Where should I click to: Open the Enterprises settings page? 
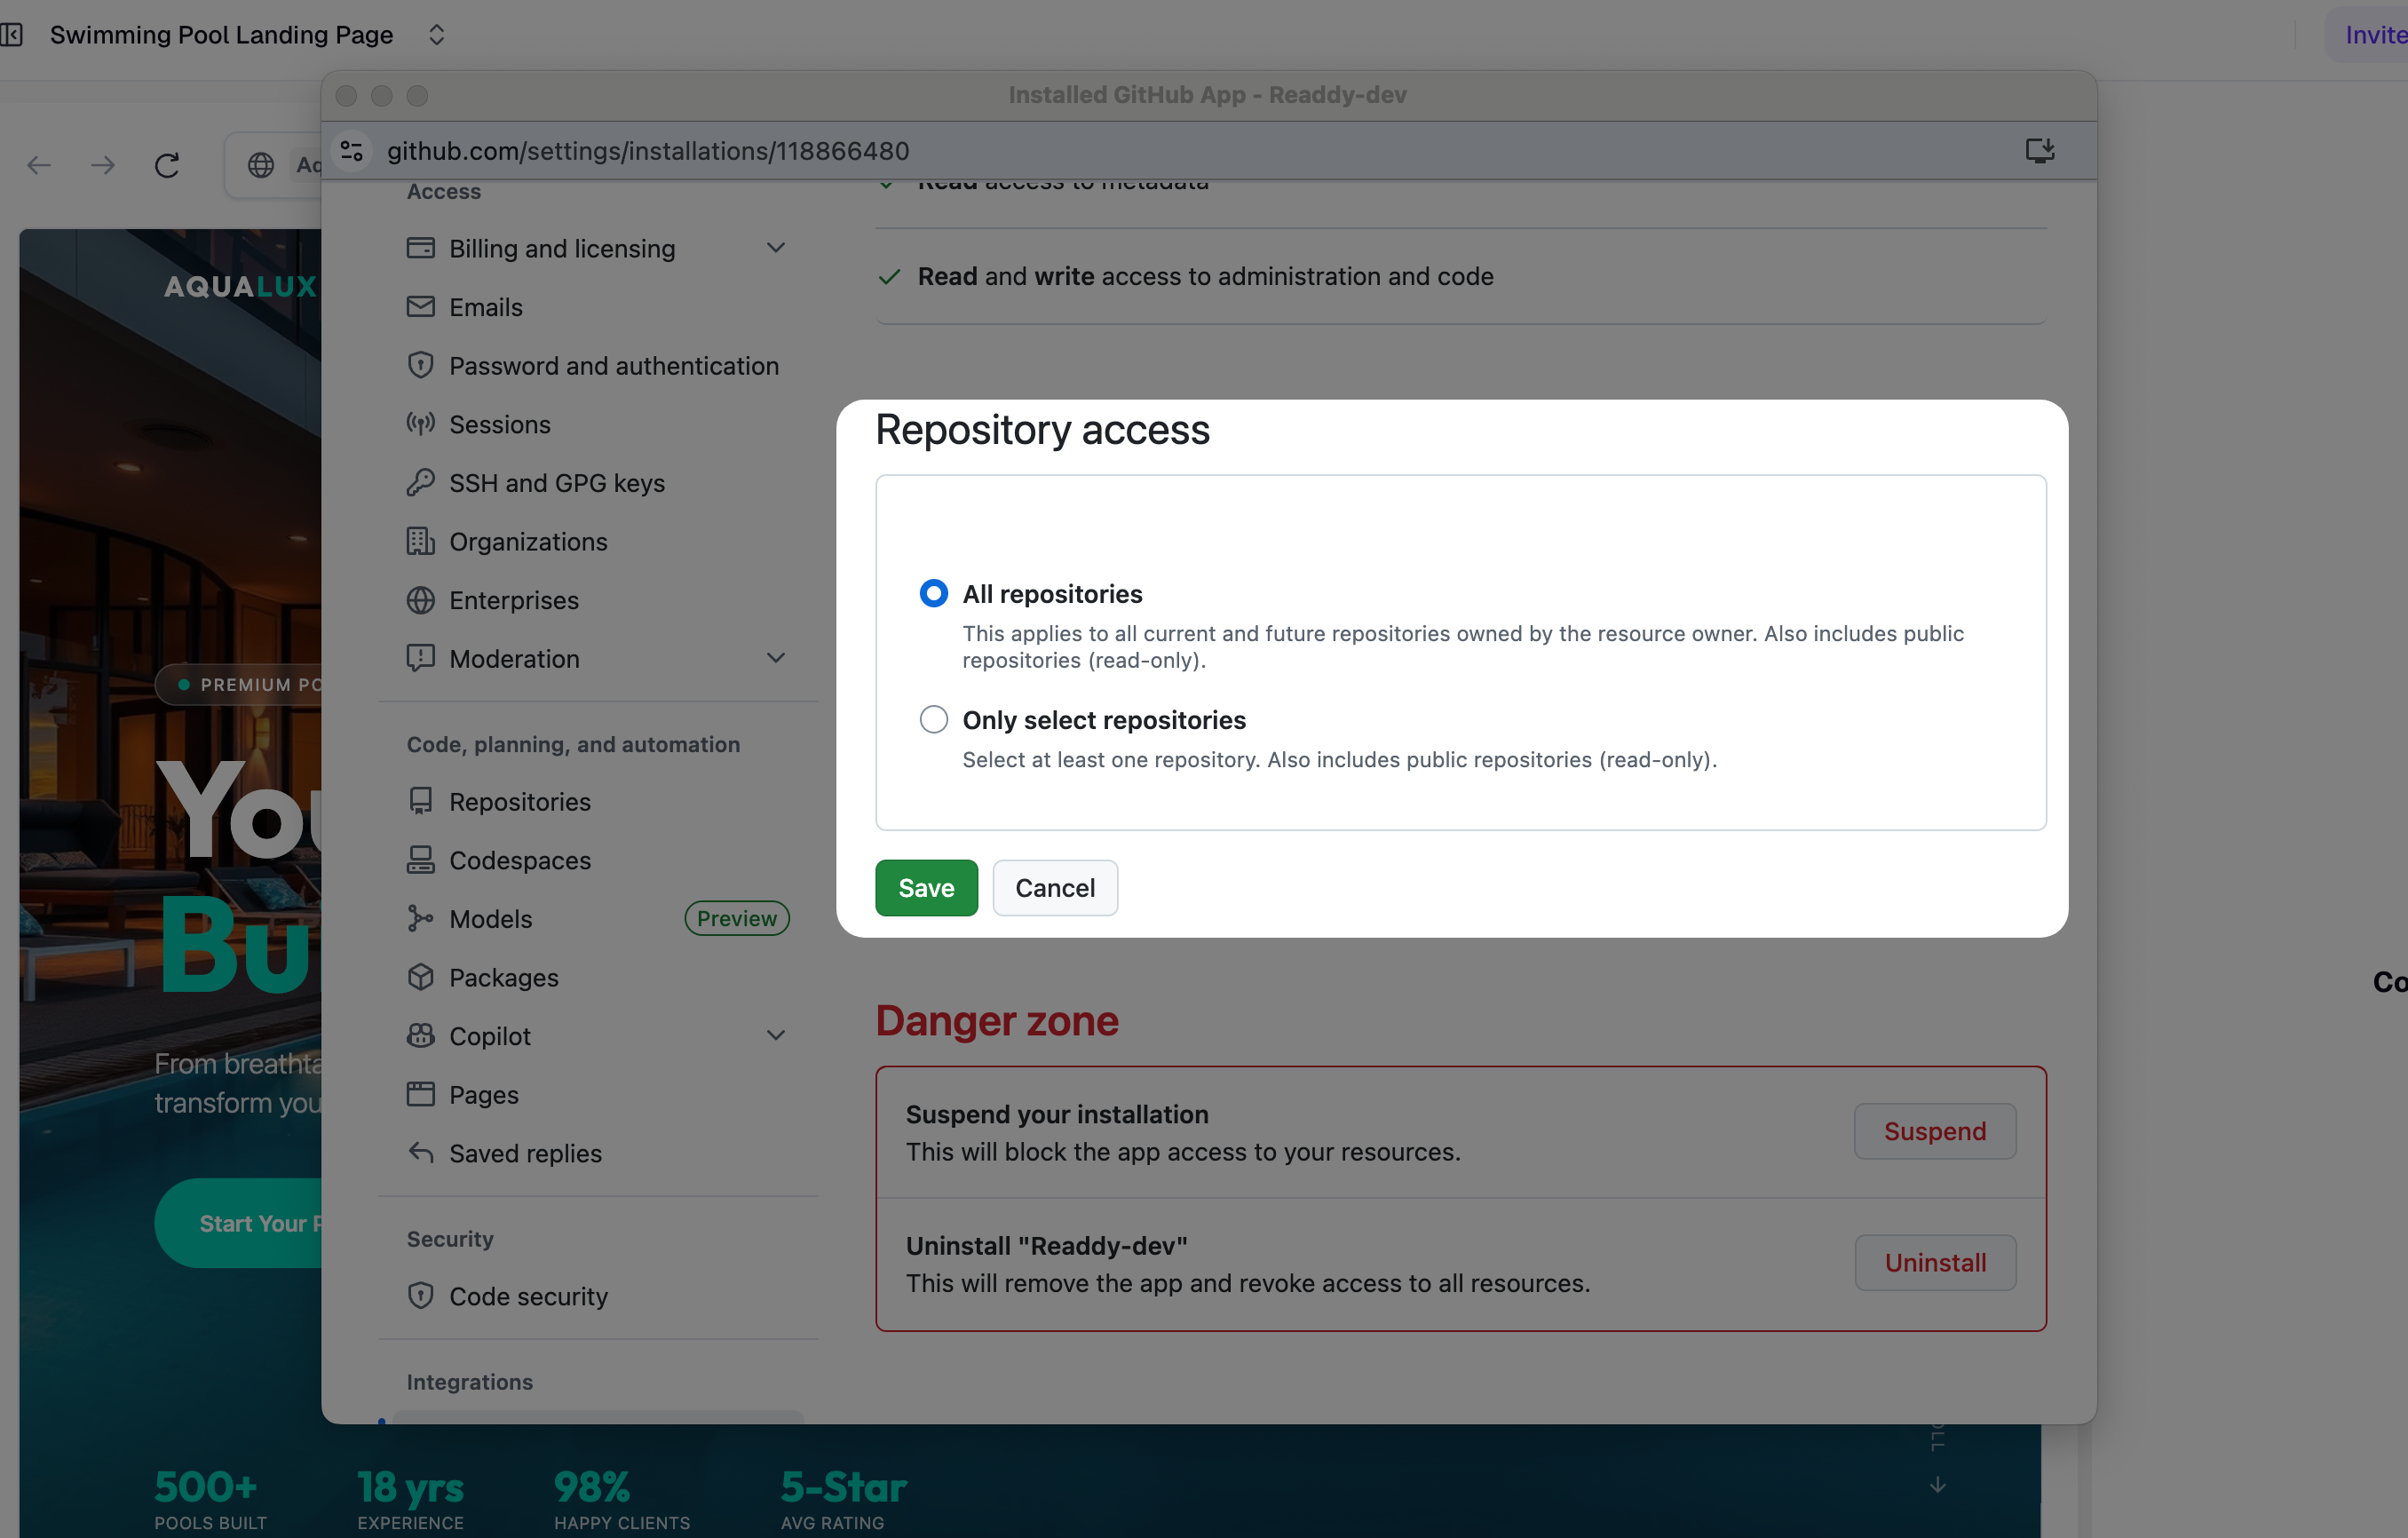[512, 600]
